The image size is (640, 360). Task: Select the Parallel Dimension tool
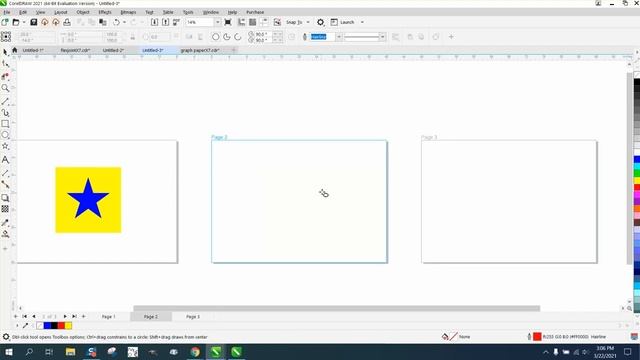(5, 173)
